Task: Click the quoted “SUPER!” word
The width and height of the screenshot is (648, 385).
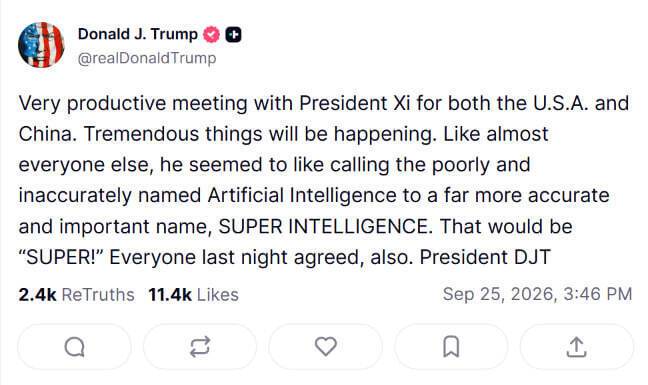Action: 60,257
